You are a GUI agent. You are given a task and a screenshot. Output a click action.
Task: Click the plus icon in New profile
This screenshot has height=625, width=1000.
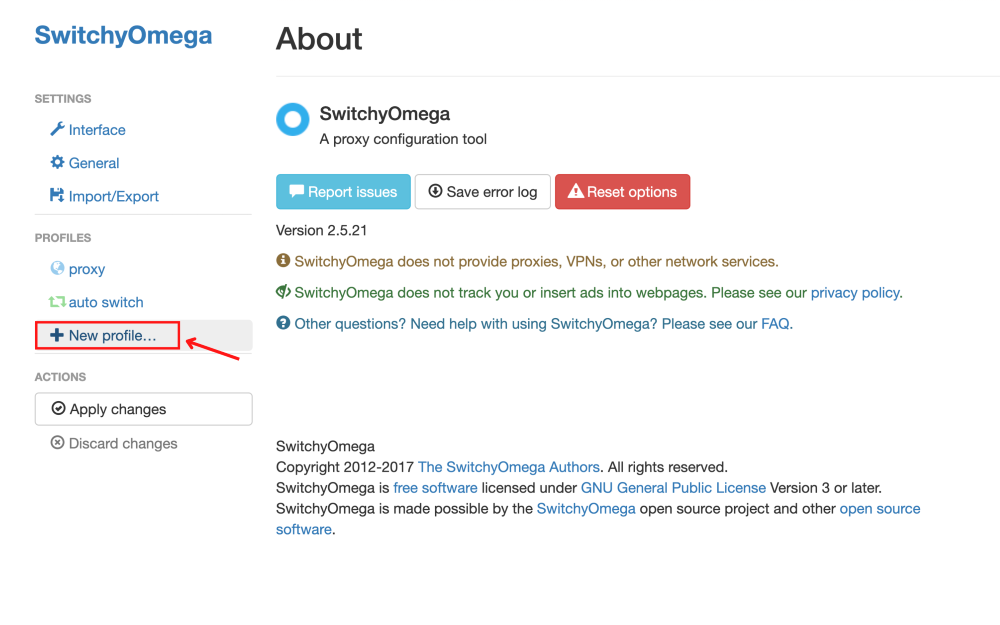point(55,335)
